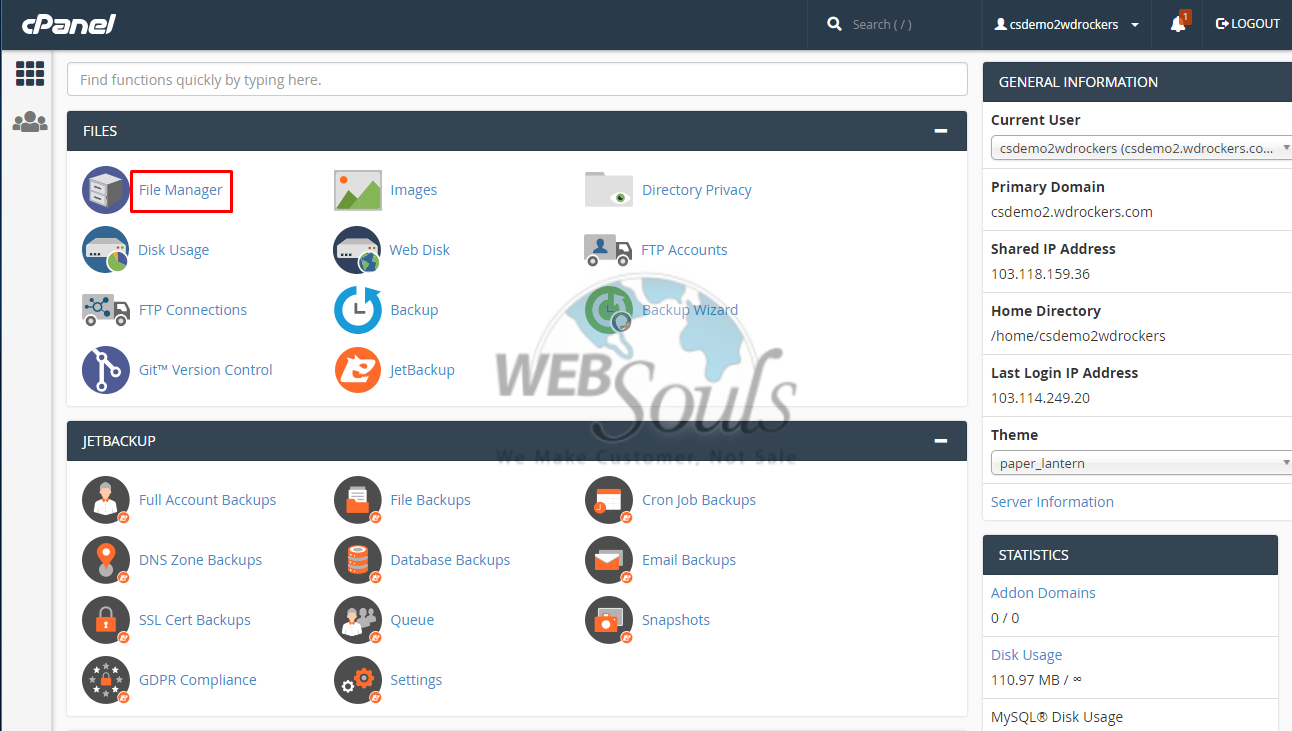Click the Email Backups link
The width and height of the screenshot is (1292, 731).
pyautogui.click(x=689, y=560)
